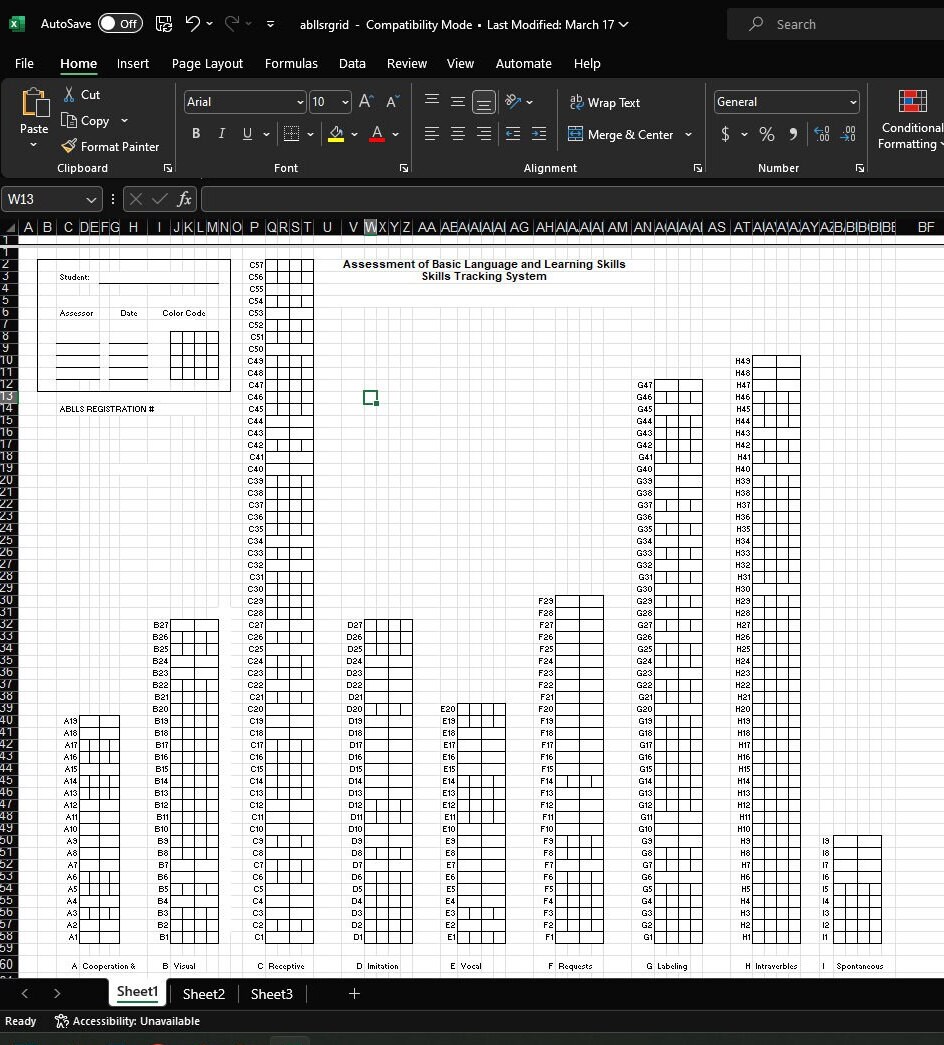Click the Insert Function fx icon
Viewport: 944px width, 1045px height.
184,199
